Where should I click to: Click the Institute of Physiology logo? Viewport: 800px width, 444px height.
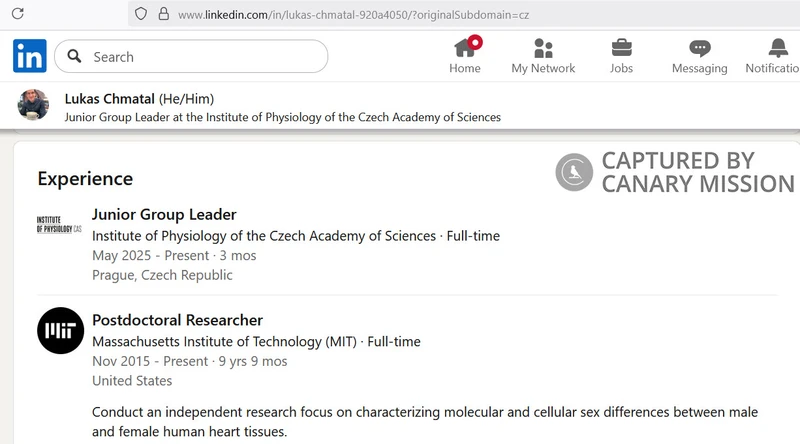[x=60, y=224]
